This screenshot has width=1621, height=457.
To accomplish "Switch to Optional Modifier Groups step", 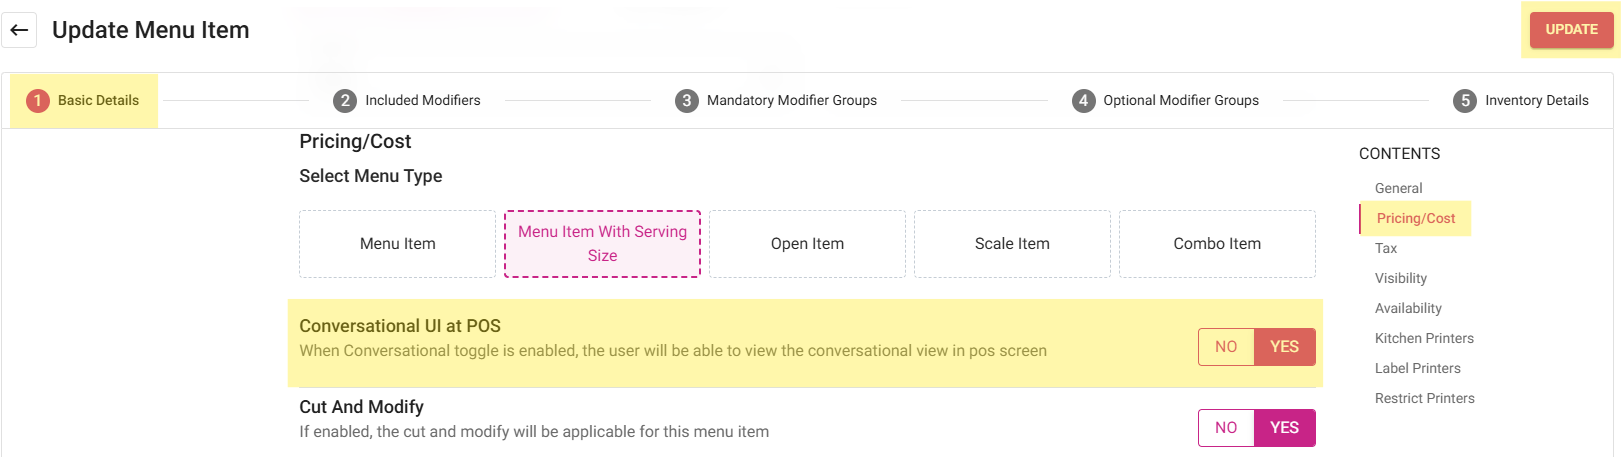I will [1180, 100].
